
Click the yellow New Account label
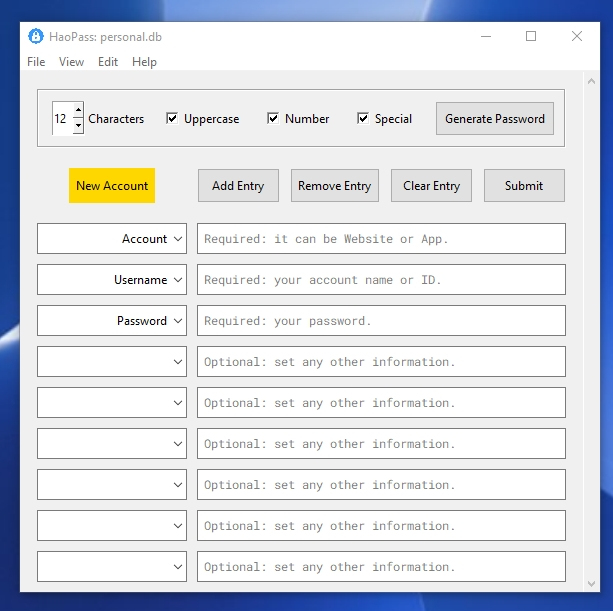pyautogui.click(x=112, y=186)
